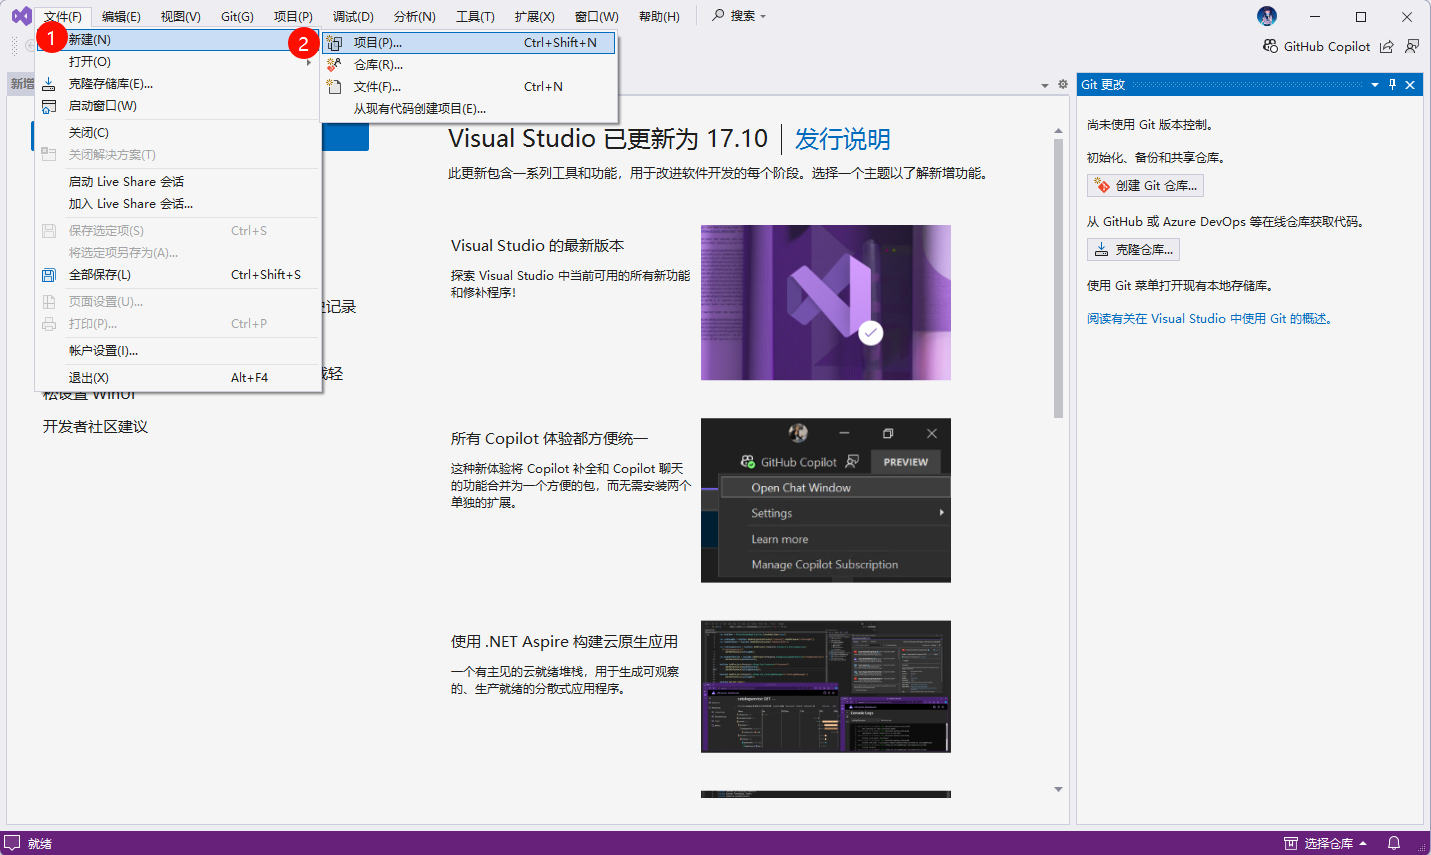The width and height of the screenshot is (1431, 855).
Task: Click the status bar icon beside 就绪
Action: [x=12, y=843]
